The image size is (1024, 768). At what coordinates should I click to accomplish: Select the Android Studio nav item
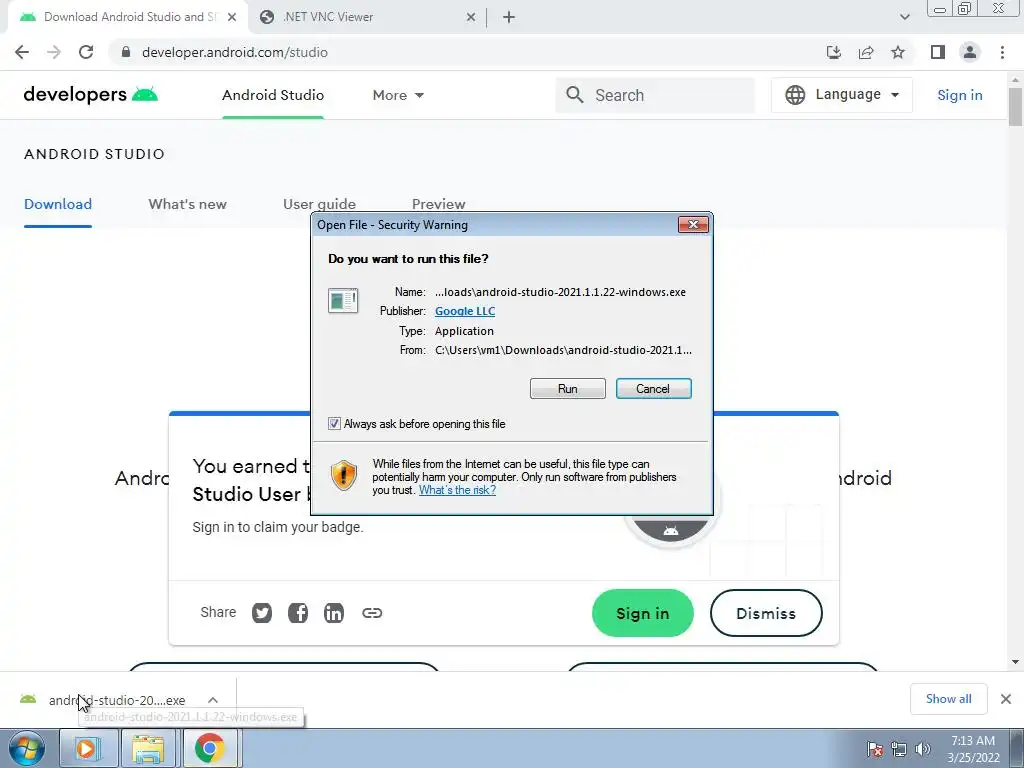pos(273,95)
